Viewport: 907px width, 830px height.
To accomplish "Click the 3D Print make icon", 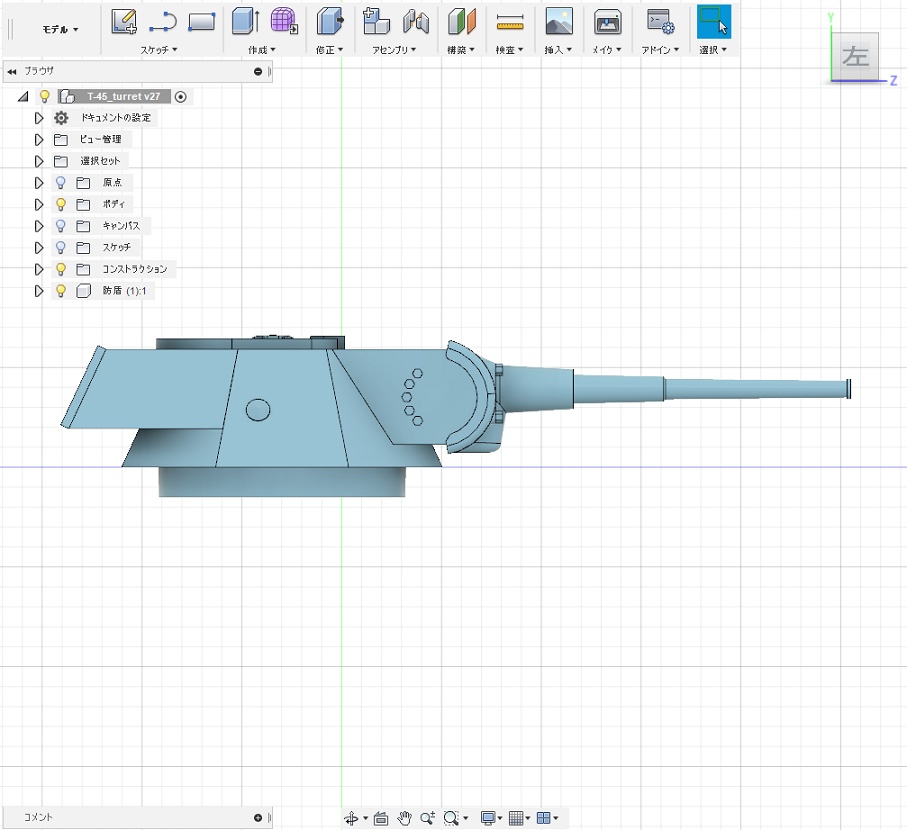I will [606, 21].
